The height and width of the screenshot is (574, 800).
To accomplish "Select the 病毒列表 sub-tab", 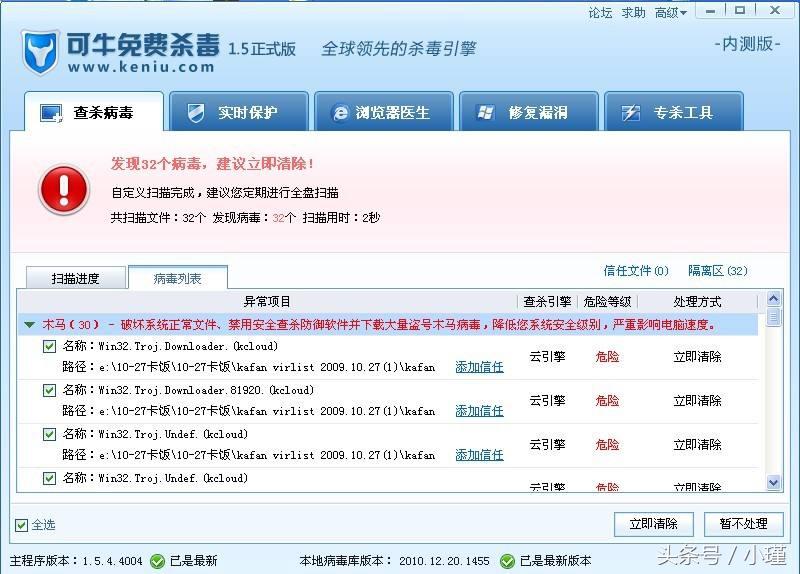I will click(x=178, y=278).
